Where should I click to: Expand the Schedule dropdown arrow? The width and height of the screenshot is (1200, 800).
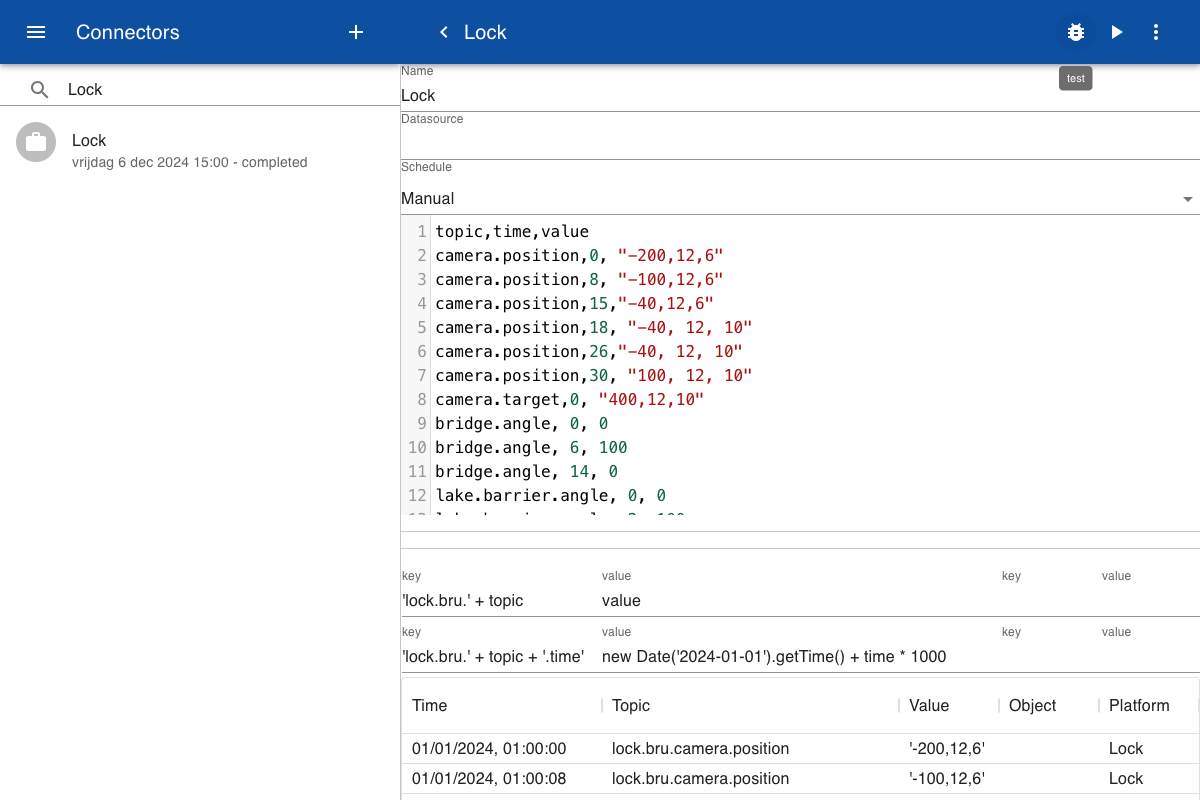tap(1188, 199)
